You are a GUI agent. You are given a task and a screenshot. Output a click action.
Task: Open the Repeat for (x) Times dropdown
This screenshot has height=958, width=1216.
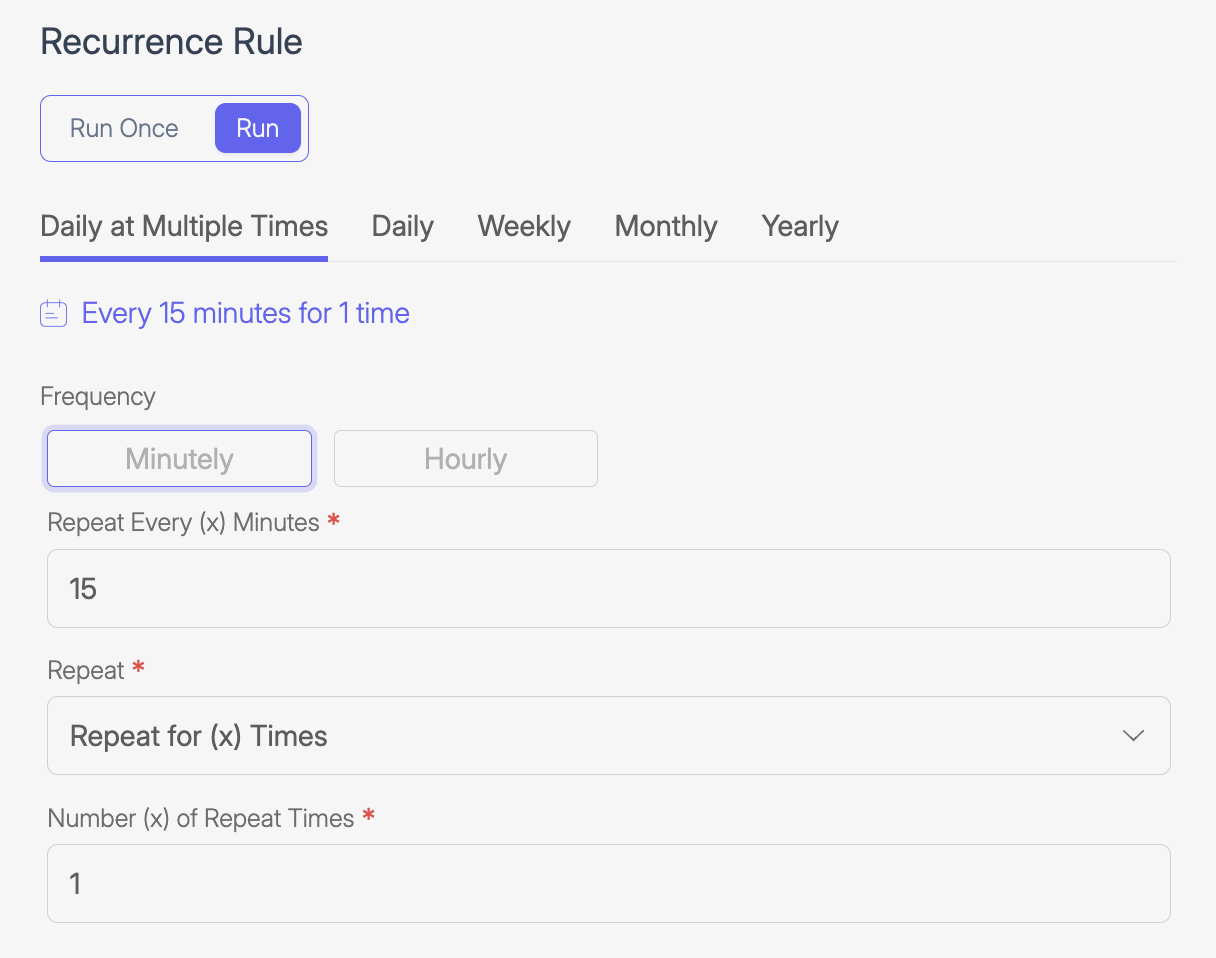tap(608, 736)
